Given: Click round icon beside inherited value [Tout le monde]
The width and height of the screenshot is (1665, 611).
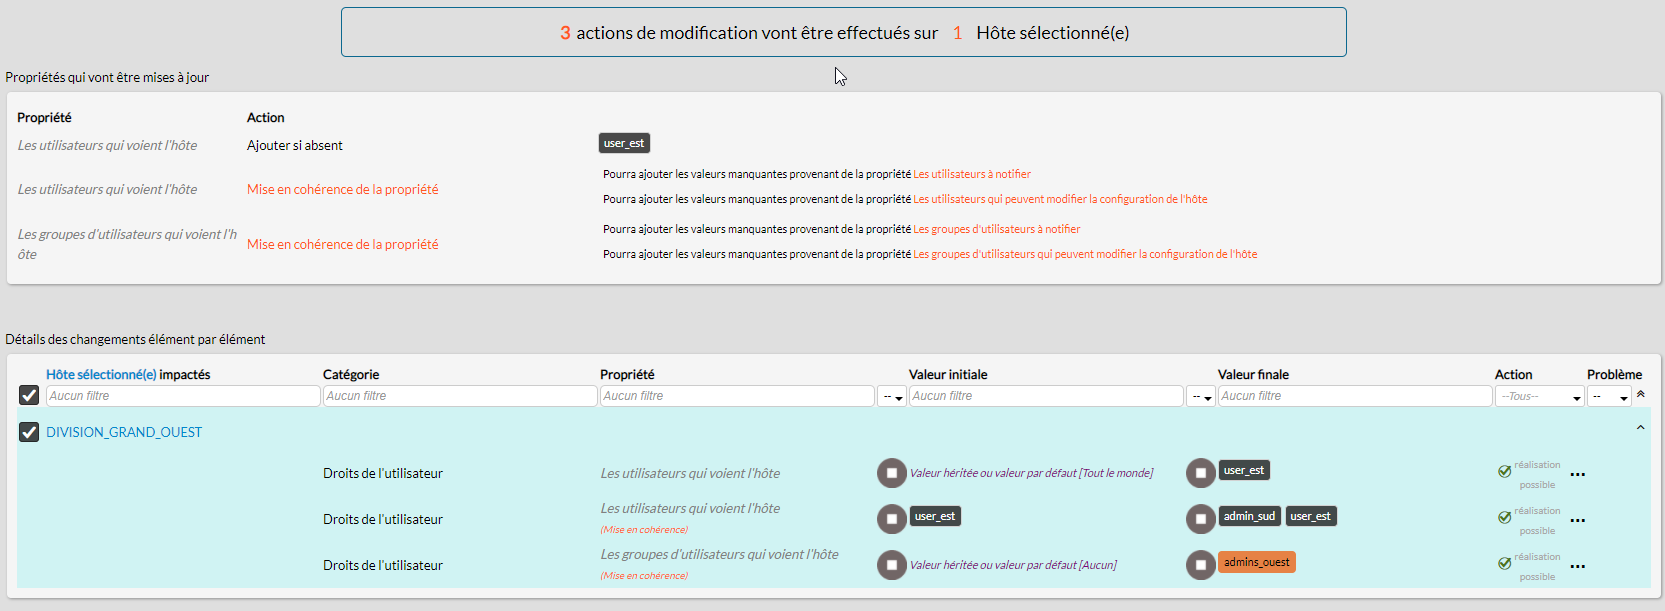Looking at the screenshot, I should pyautogui.click(x=891, y=473).
